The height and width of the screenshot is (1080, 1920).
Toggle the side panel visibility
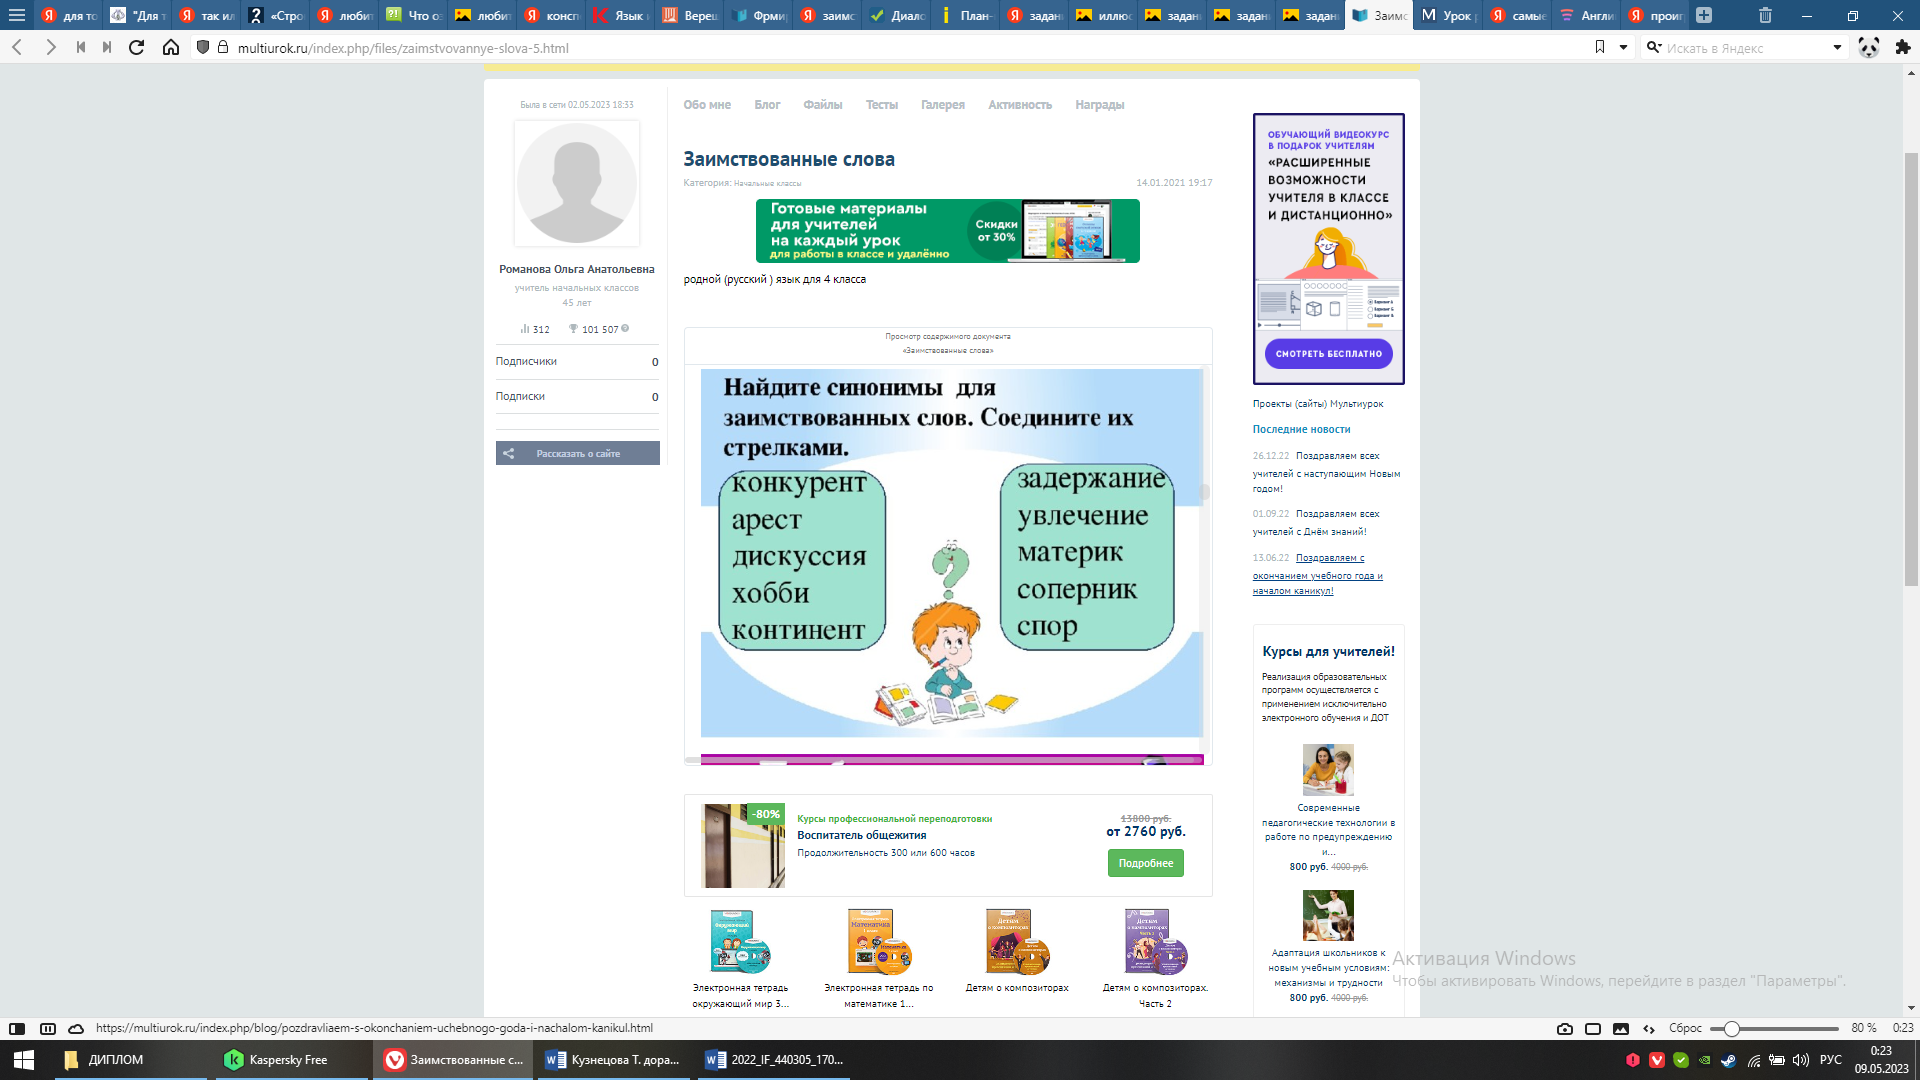[x=17, y=1028]
